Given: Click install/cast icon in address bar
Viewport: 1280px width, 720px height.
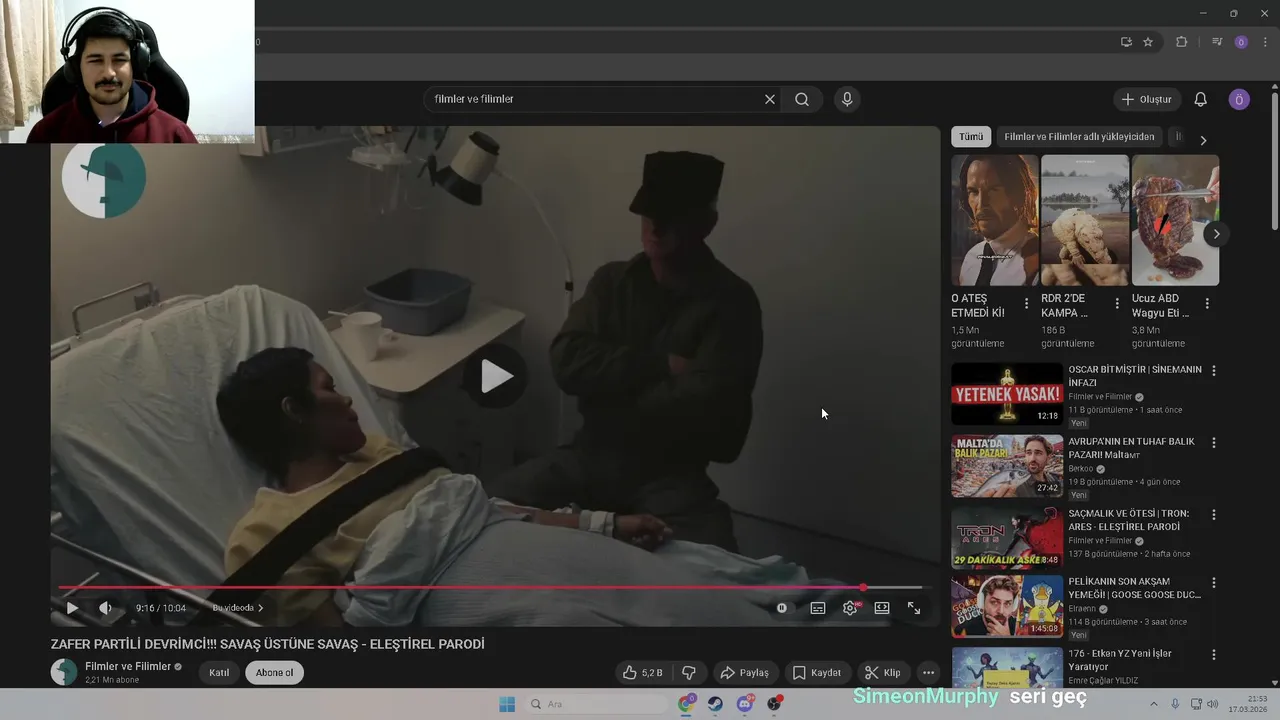Looking at the screenshot, I should click(x=1126, y=42).
